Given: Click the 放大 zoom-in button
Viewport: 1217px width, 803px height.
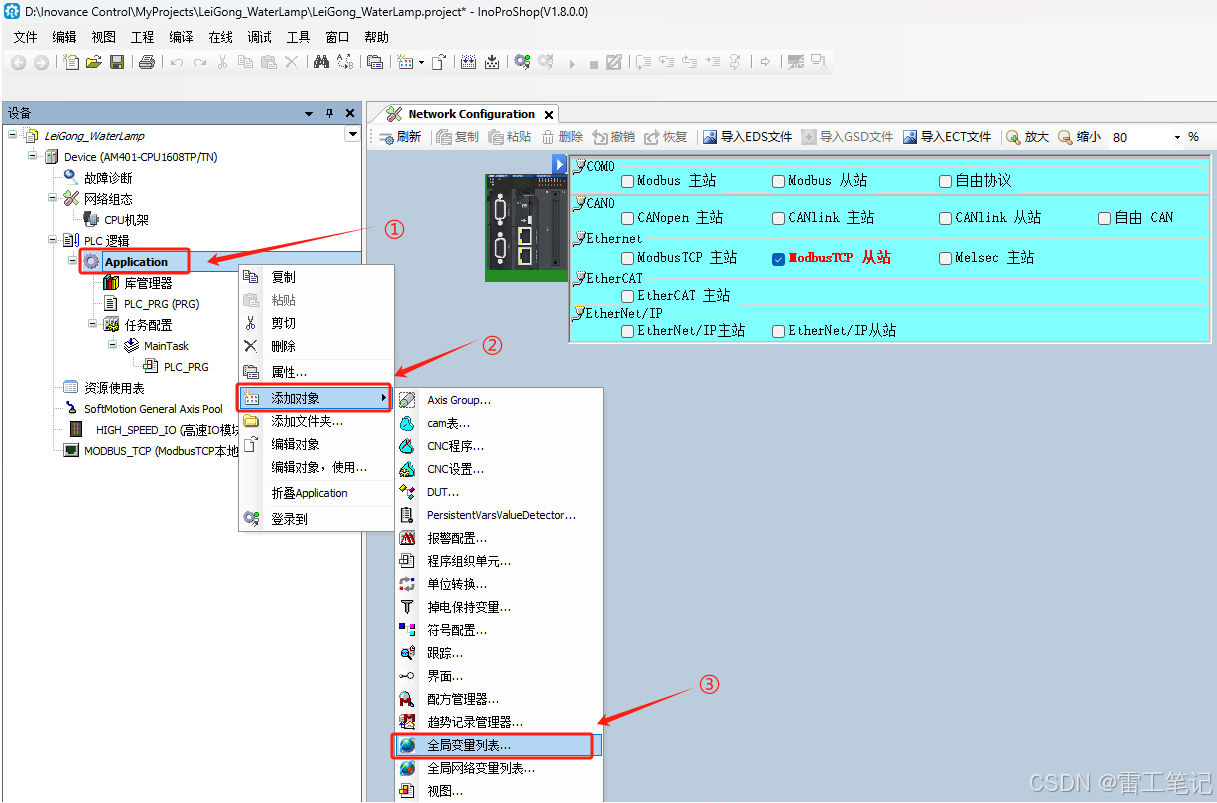Looking at the screenshot, I should click(x=1028, y=137).
